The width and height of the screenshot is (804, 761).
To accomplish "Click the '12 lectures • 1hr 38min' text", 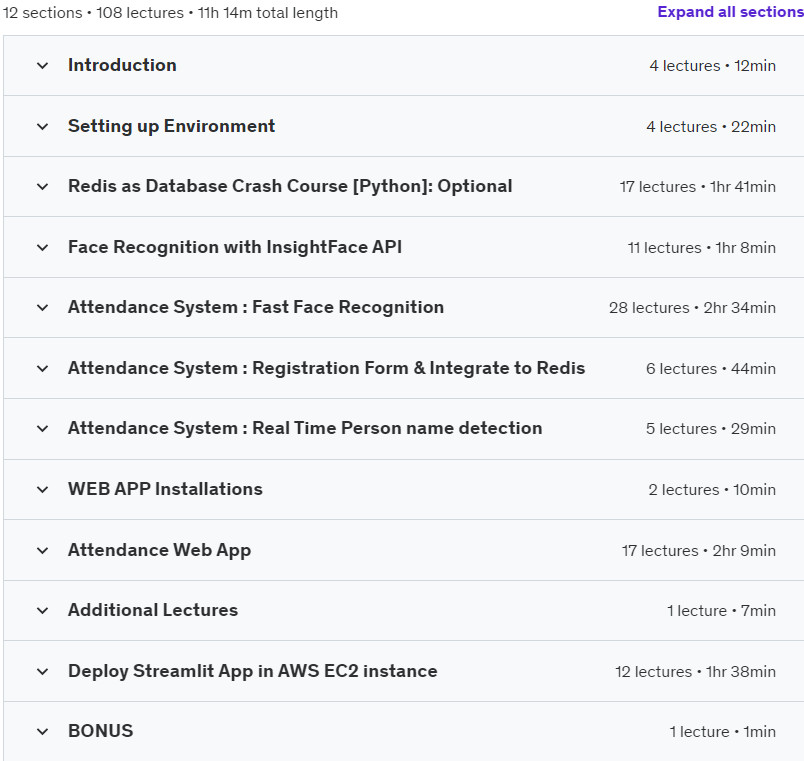I will click(x=695, y=672).
